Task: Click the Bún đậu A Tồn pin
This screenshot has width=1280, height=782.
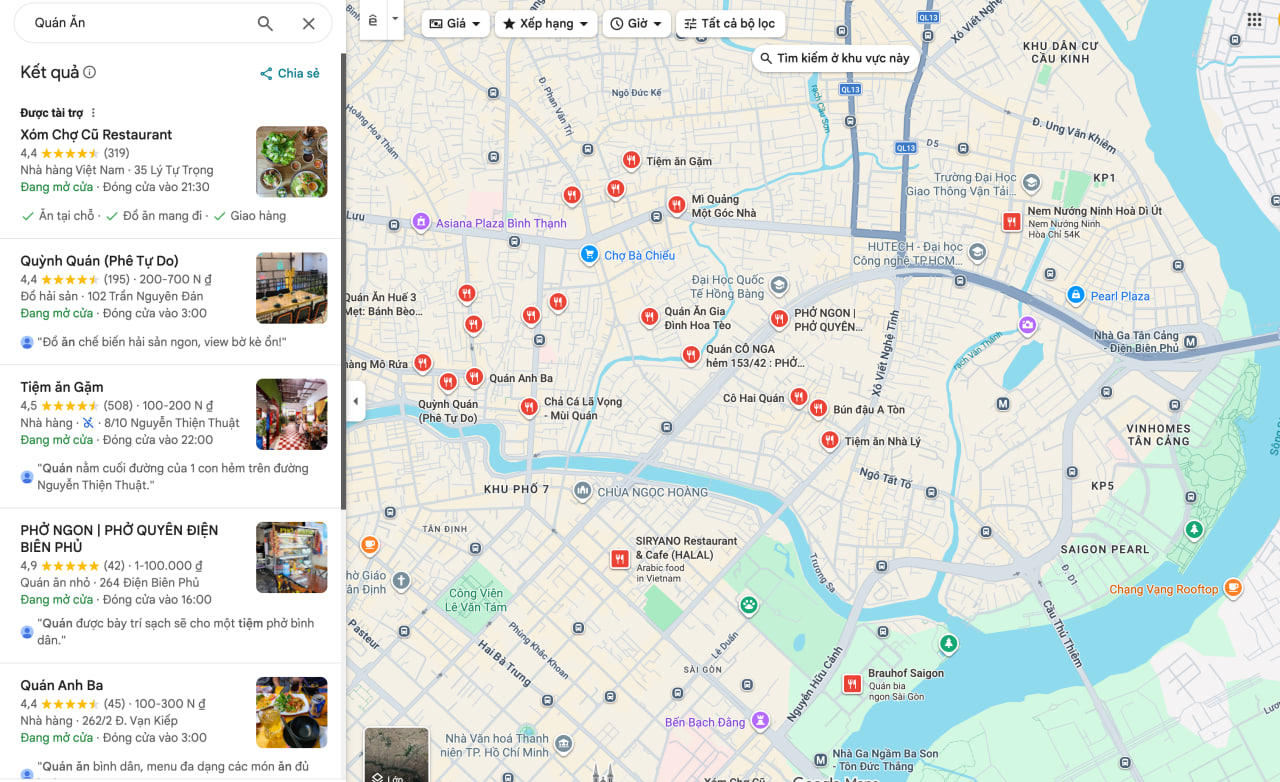Action: 818,408
